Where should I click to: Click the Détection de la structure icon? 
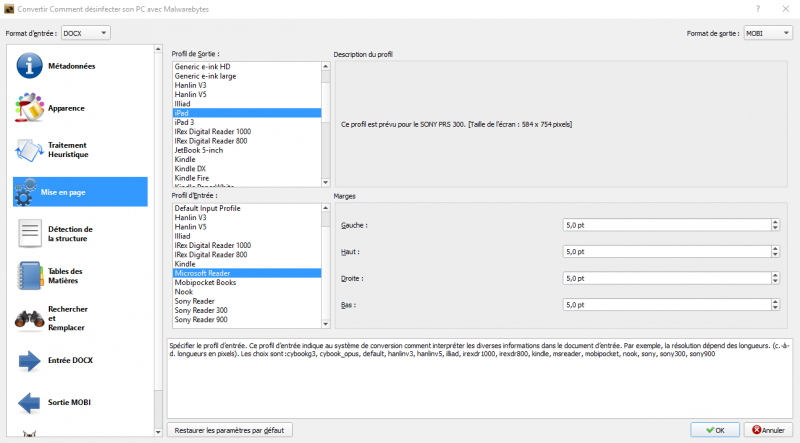(x=28, y=234)
